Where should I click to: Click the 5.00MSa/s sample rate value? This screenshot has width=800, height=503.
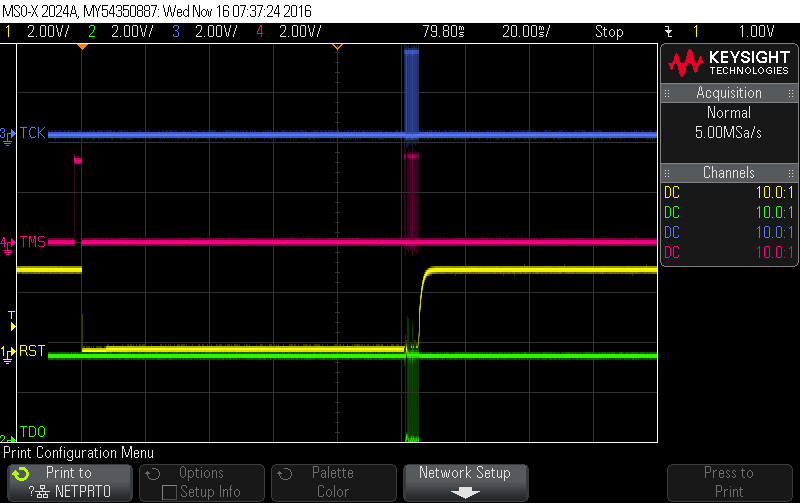728,133
